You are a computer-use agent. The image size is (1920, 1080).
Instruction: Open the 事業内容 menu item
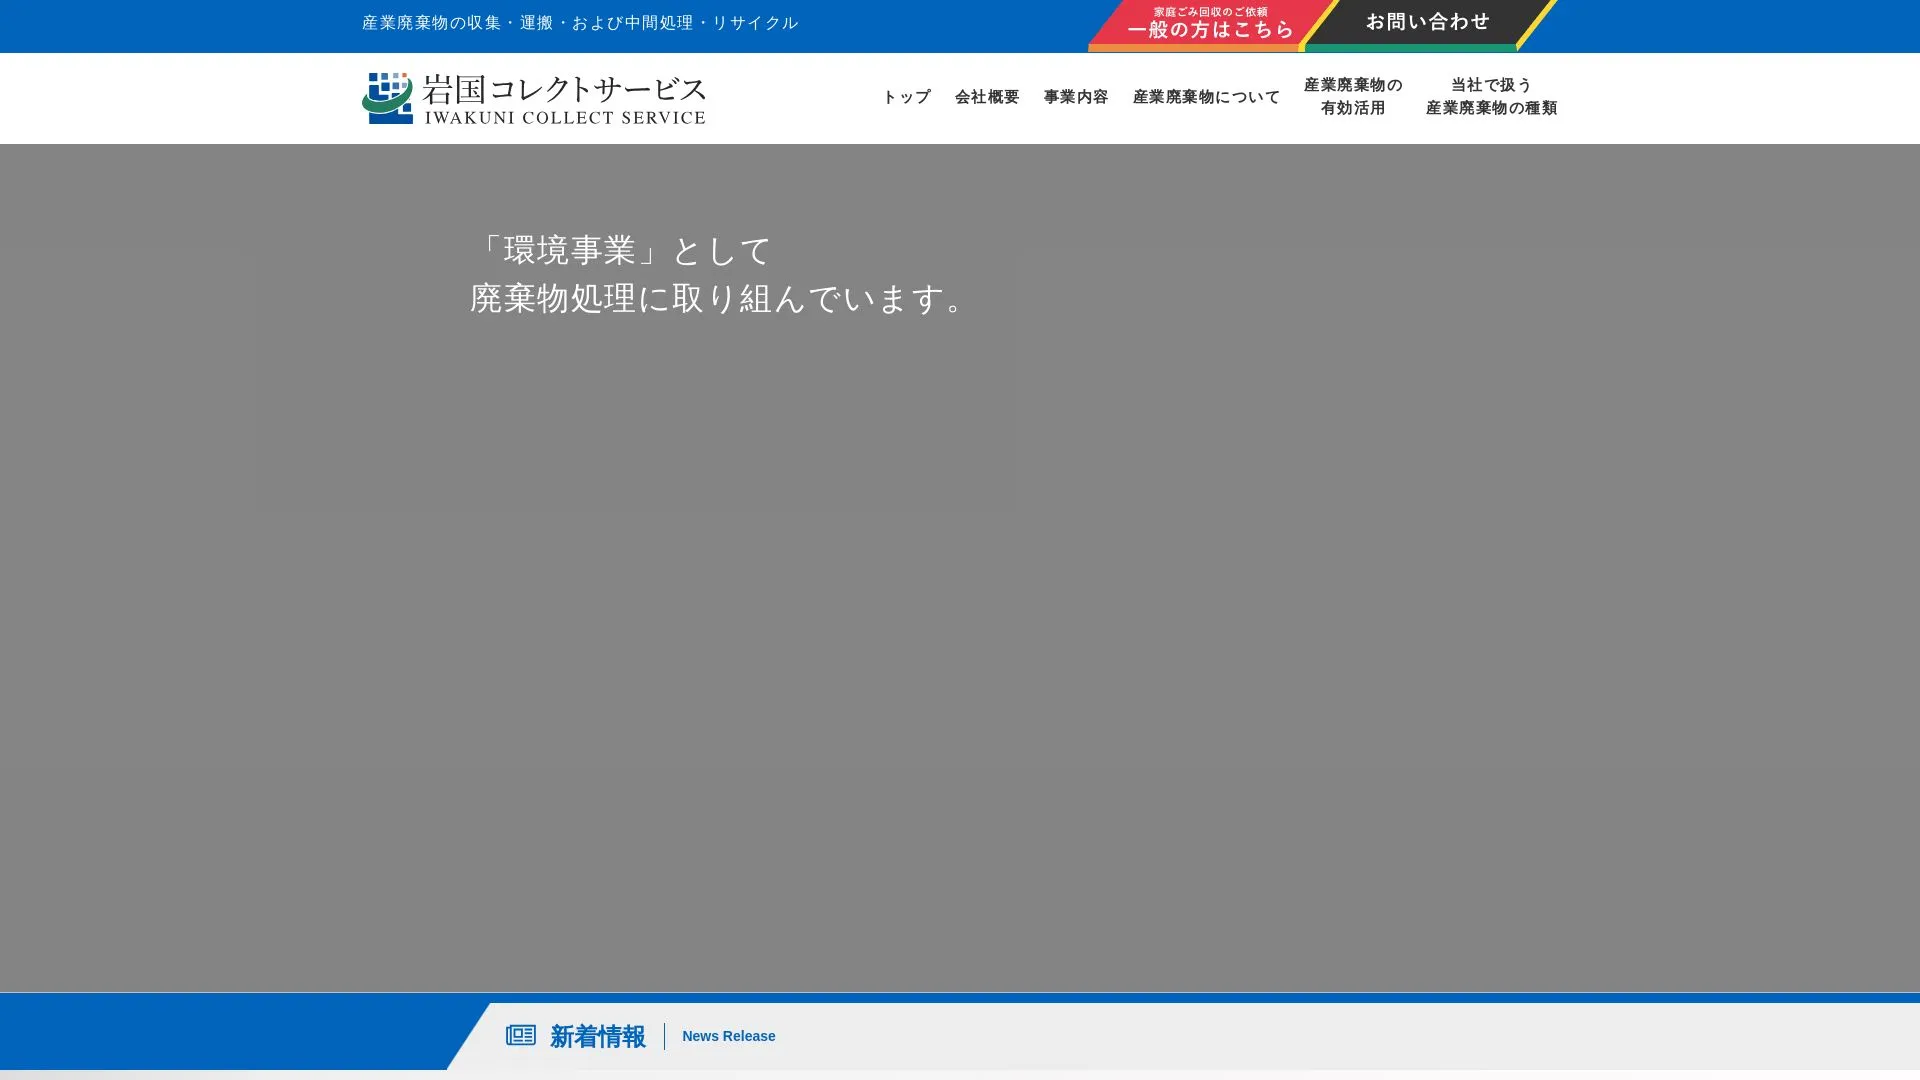click(x=1075, y=97)
